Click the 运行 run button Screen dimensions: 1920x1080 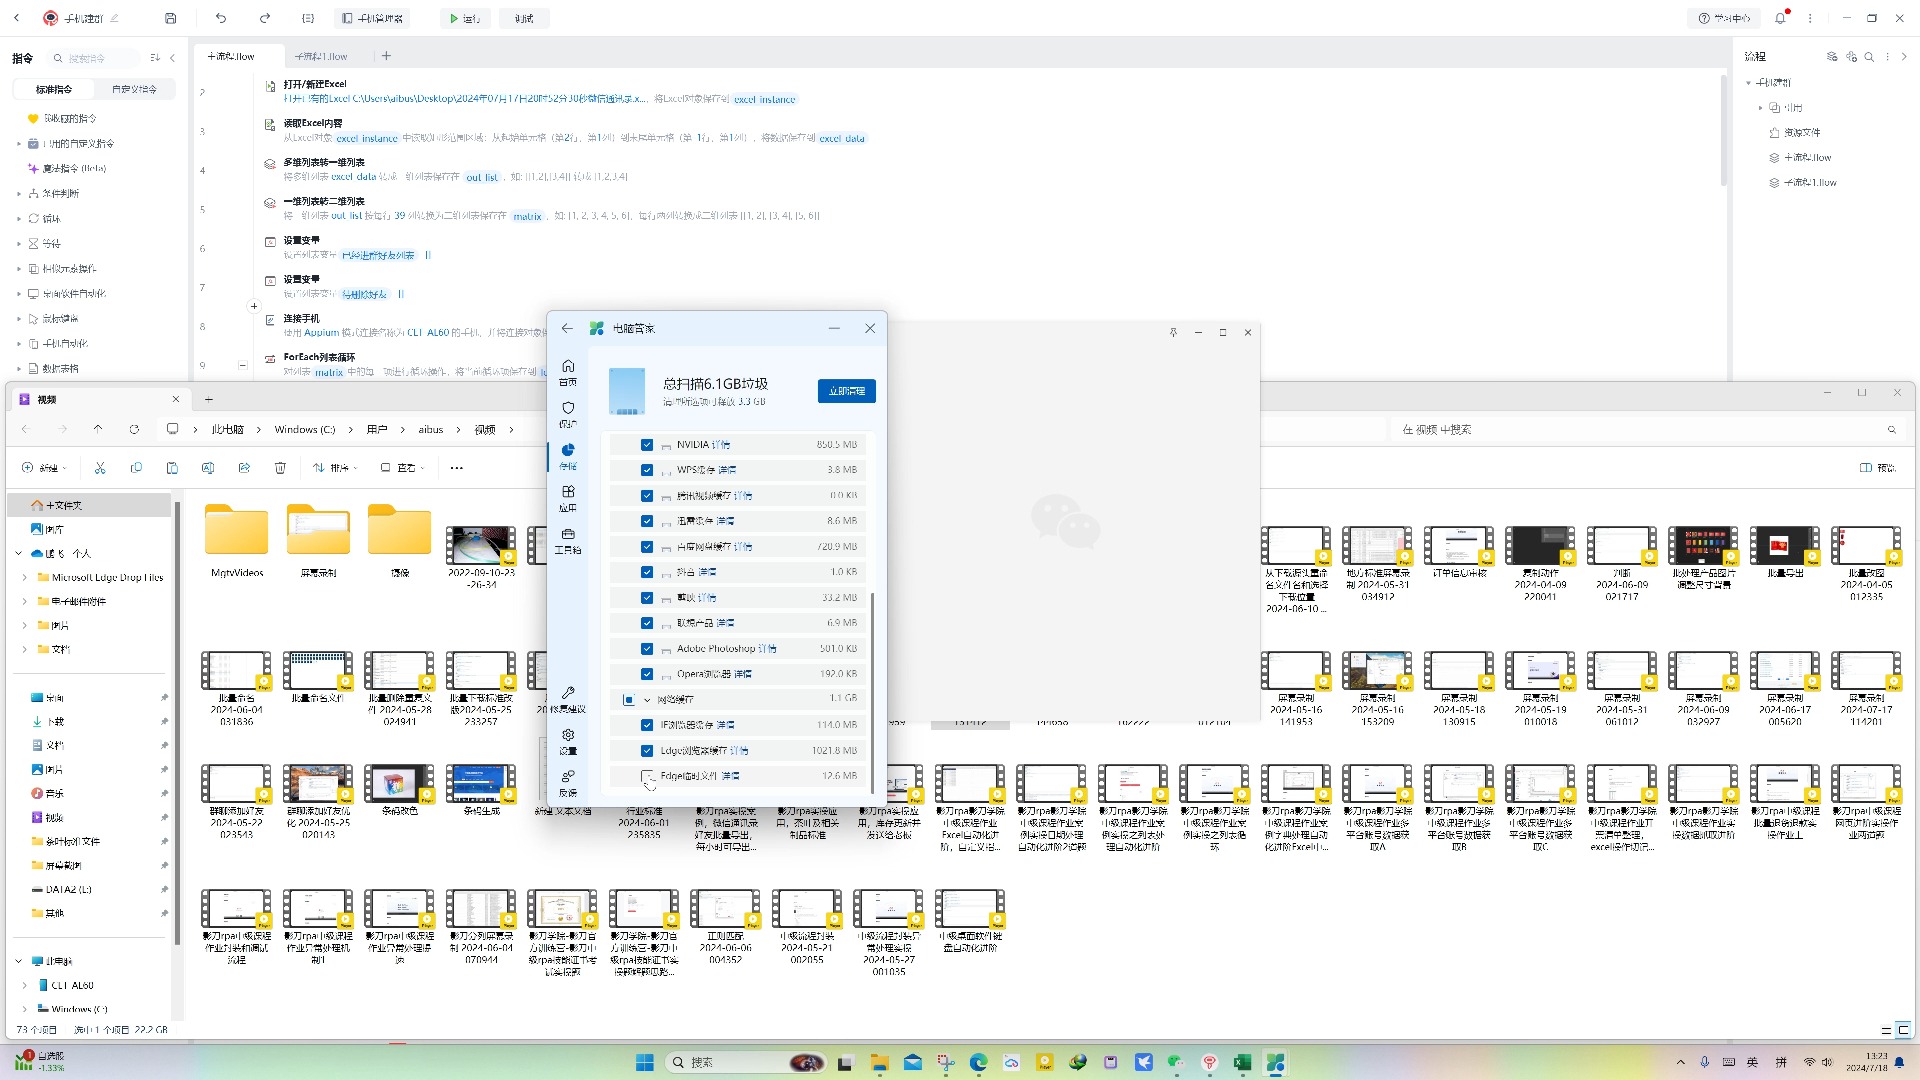click(x=464, y=18)
